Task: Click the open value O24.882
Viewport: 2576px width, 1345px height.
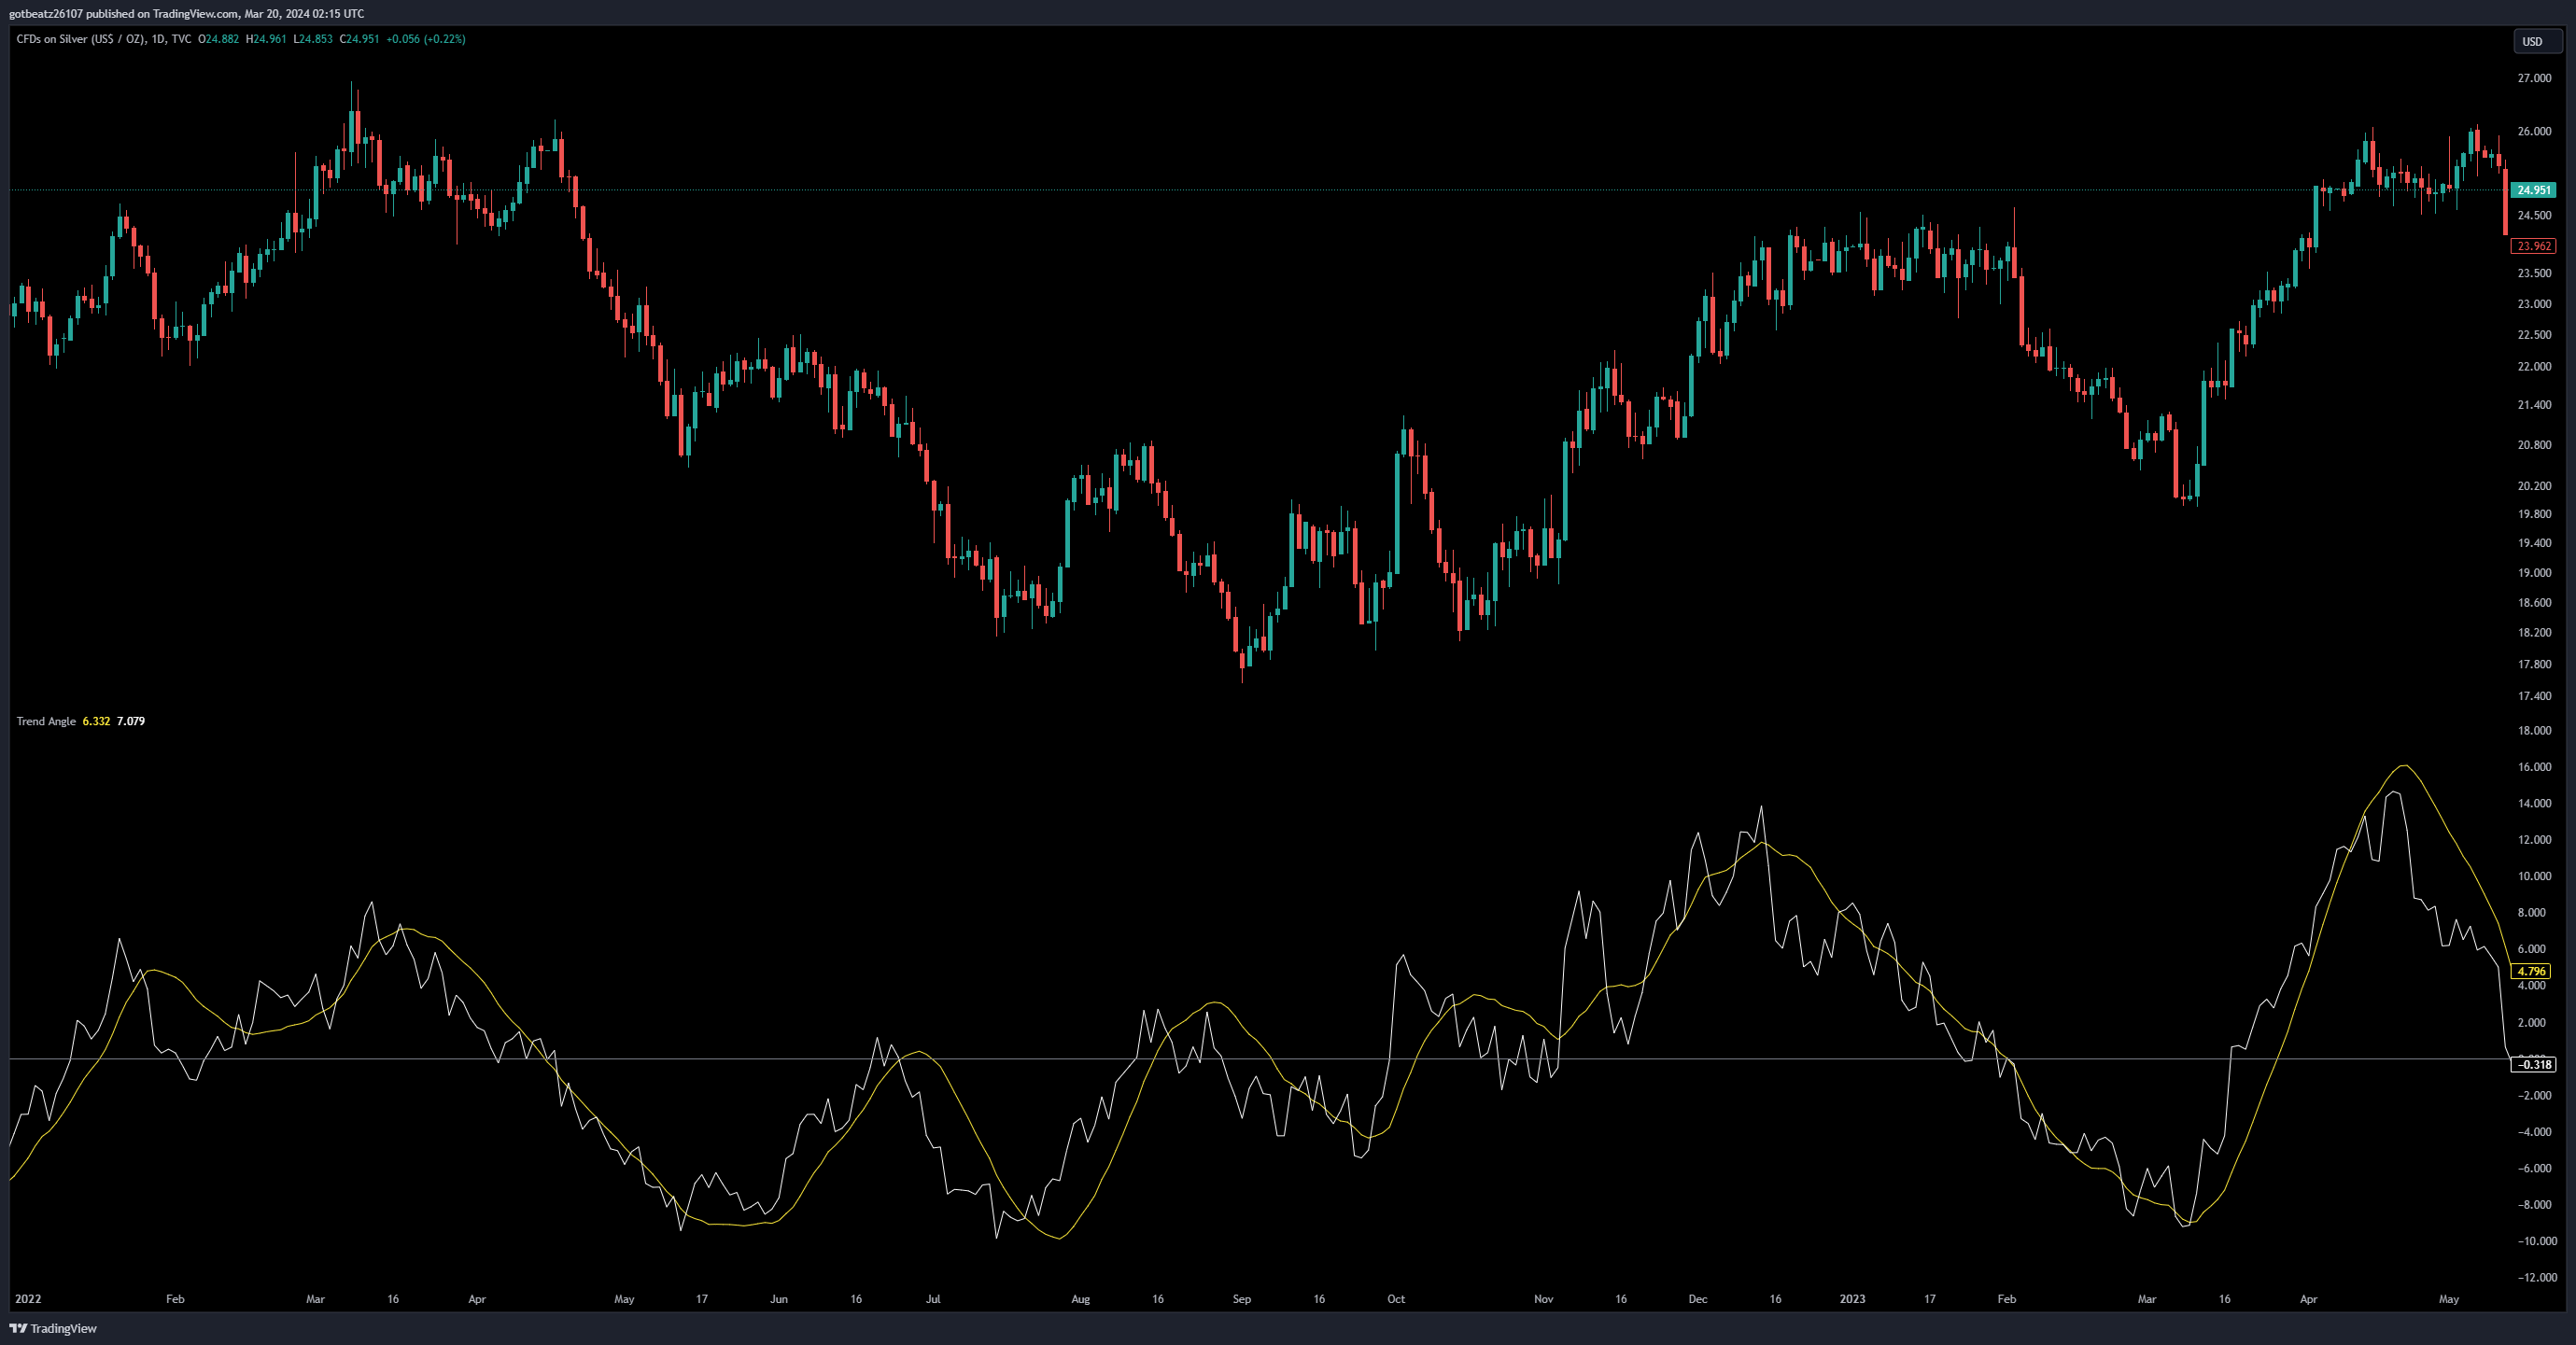Action: 218,39
